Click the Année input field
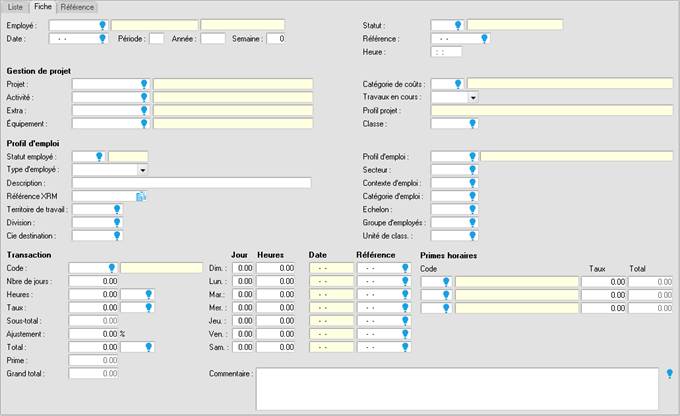Viewport: 680px width, 416px height. [213, 39]
